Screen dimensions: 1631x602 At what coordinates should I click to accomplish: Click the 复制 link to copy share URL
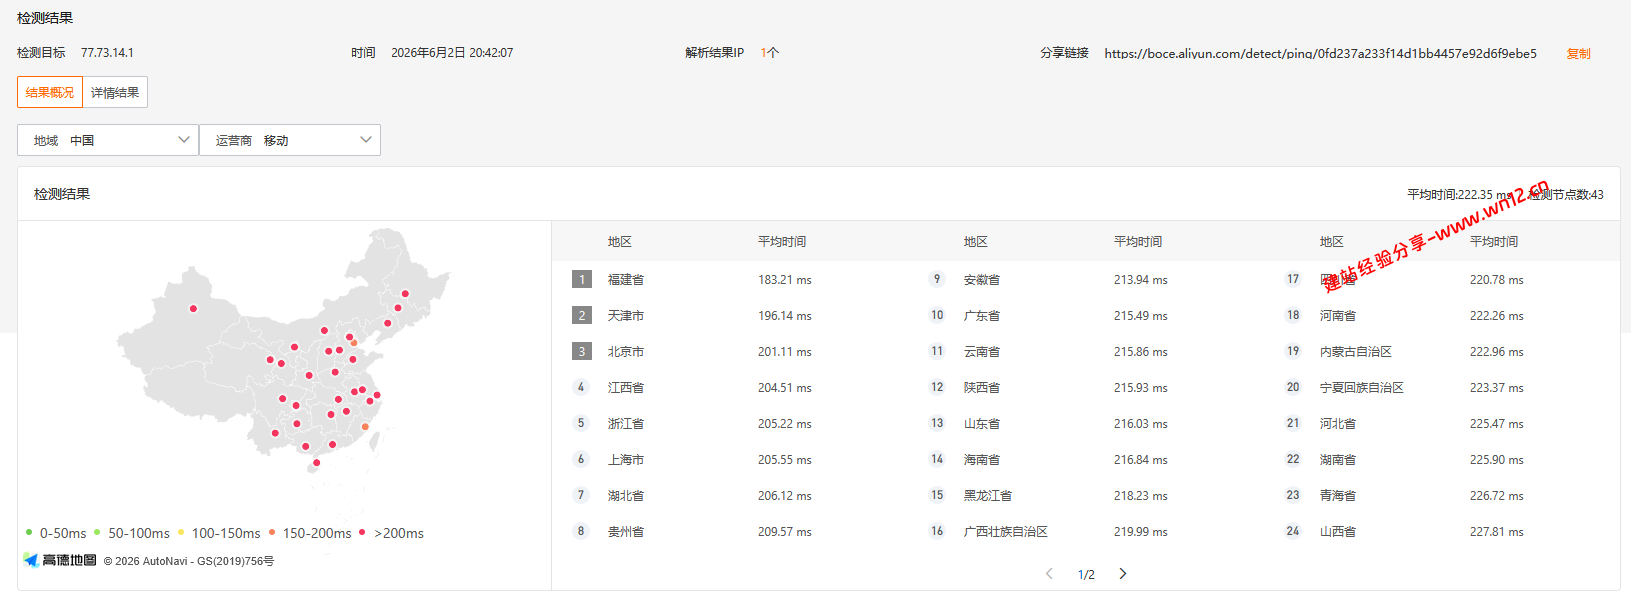[x=1578, y=53]
